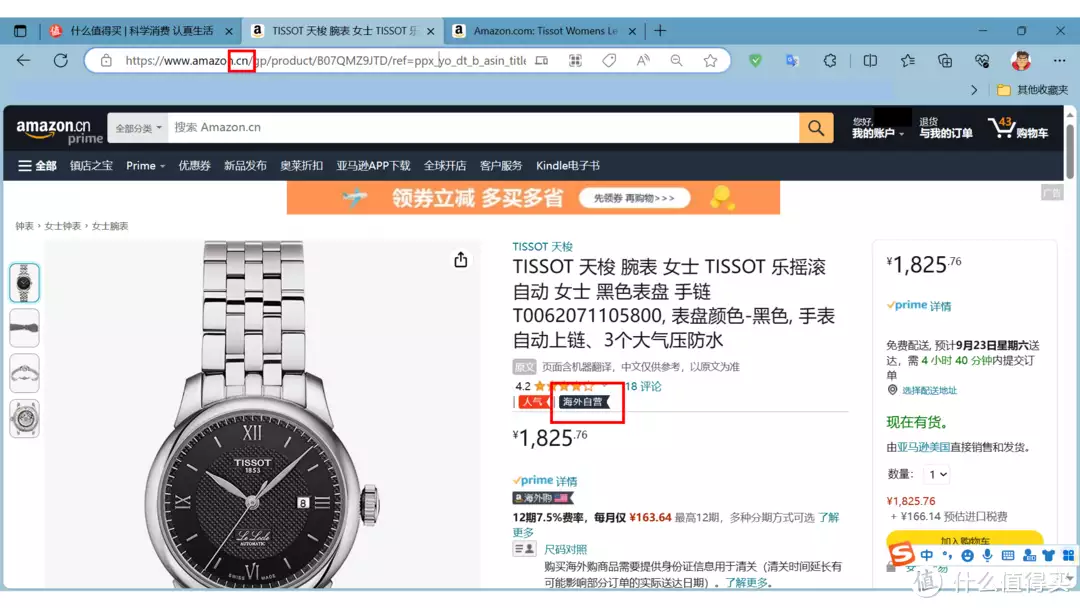Screen dimensions: 1080x608
Task: Open the 数量 quantity dropdown
Action: (937, 474)
